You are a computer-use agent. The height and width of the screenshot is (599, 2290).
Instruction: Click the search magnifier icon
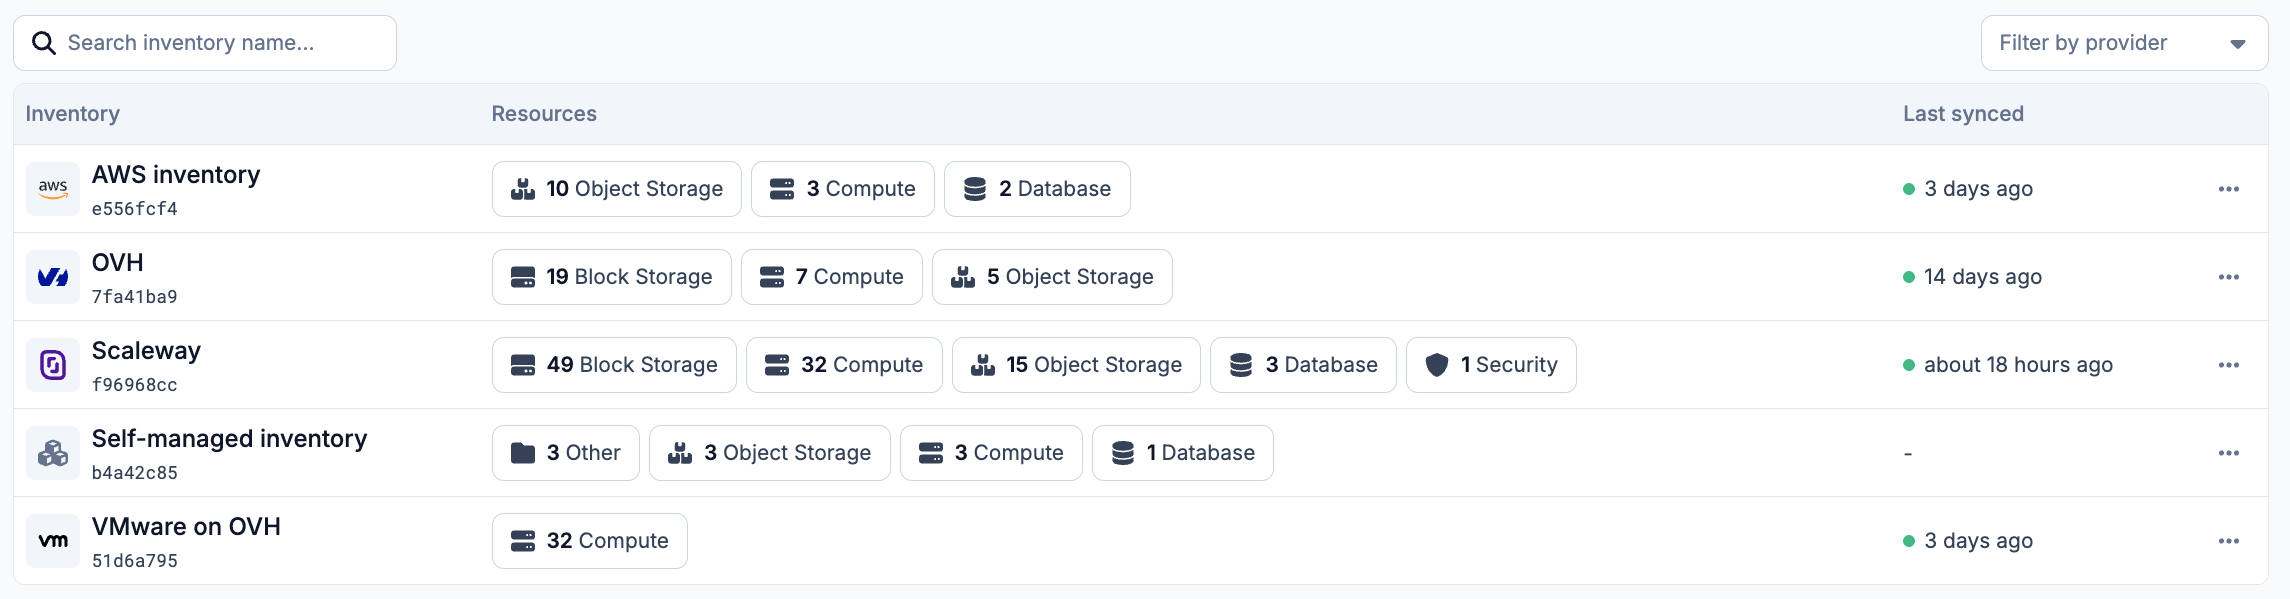pos(44,43)
